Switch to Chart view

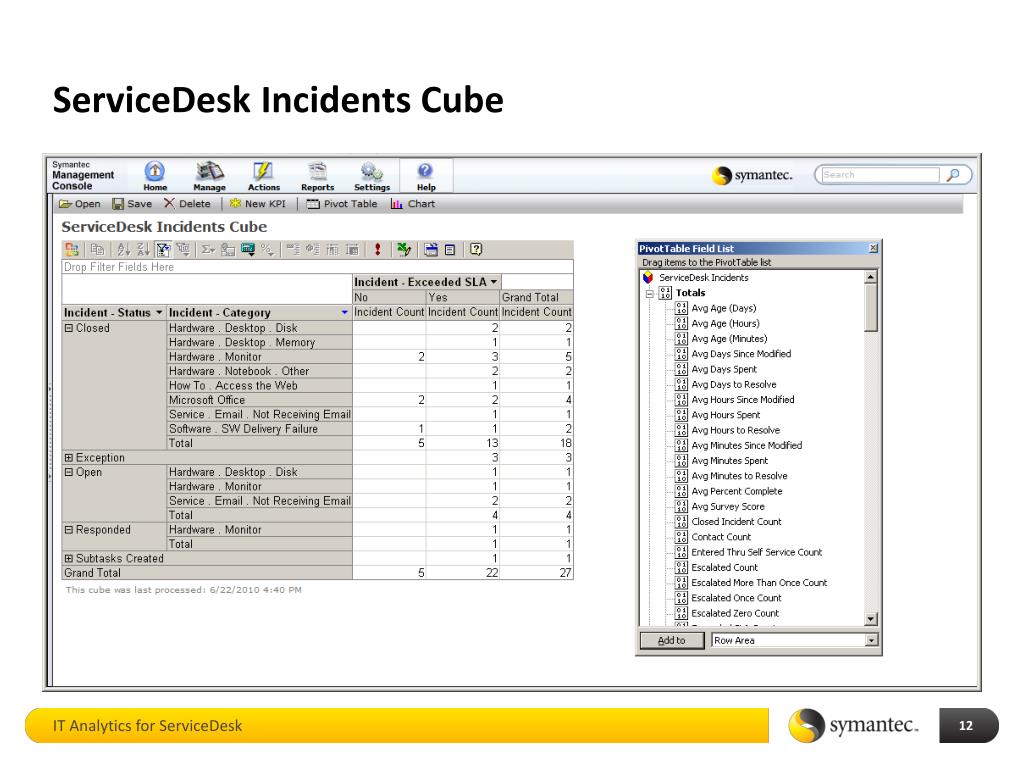[x=413, y=204]
